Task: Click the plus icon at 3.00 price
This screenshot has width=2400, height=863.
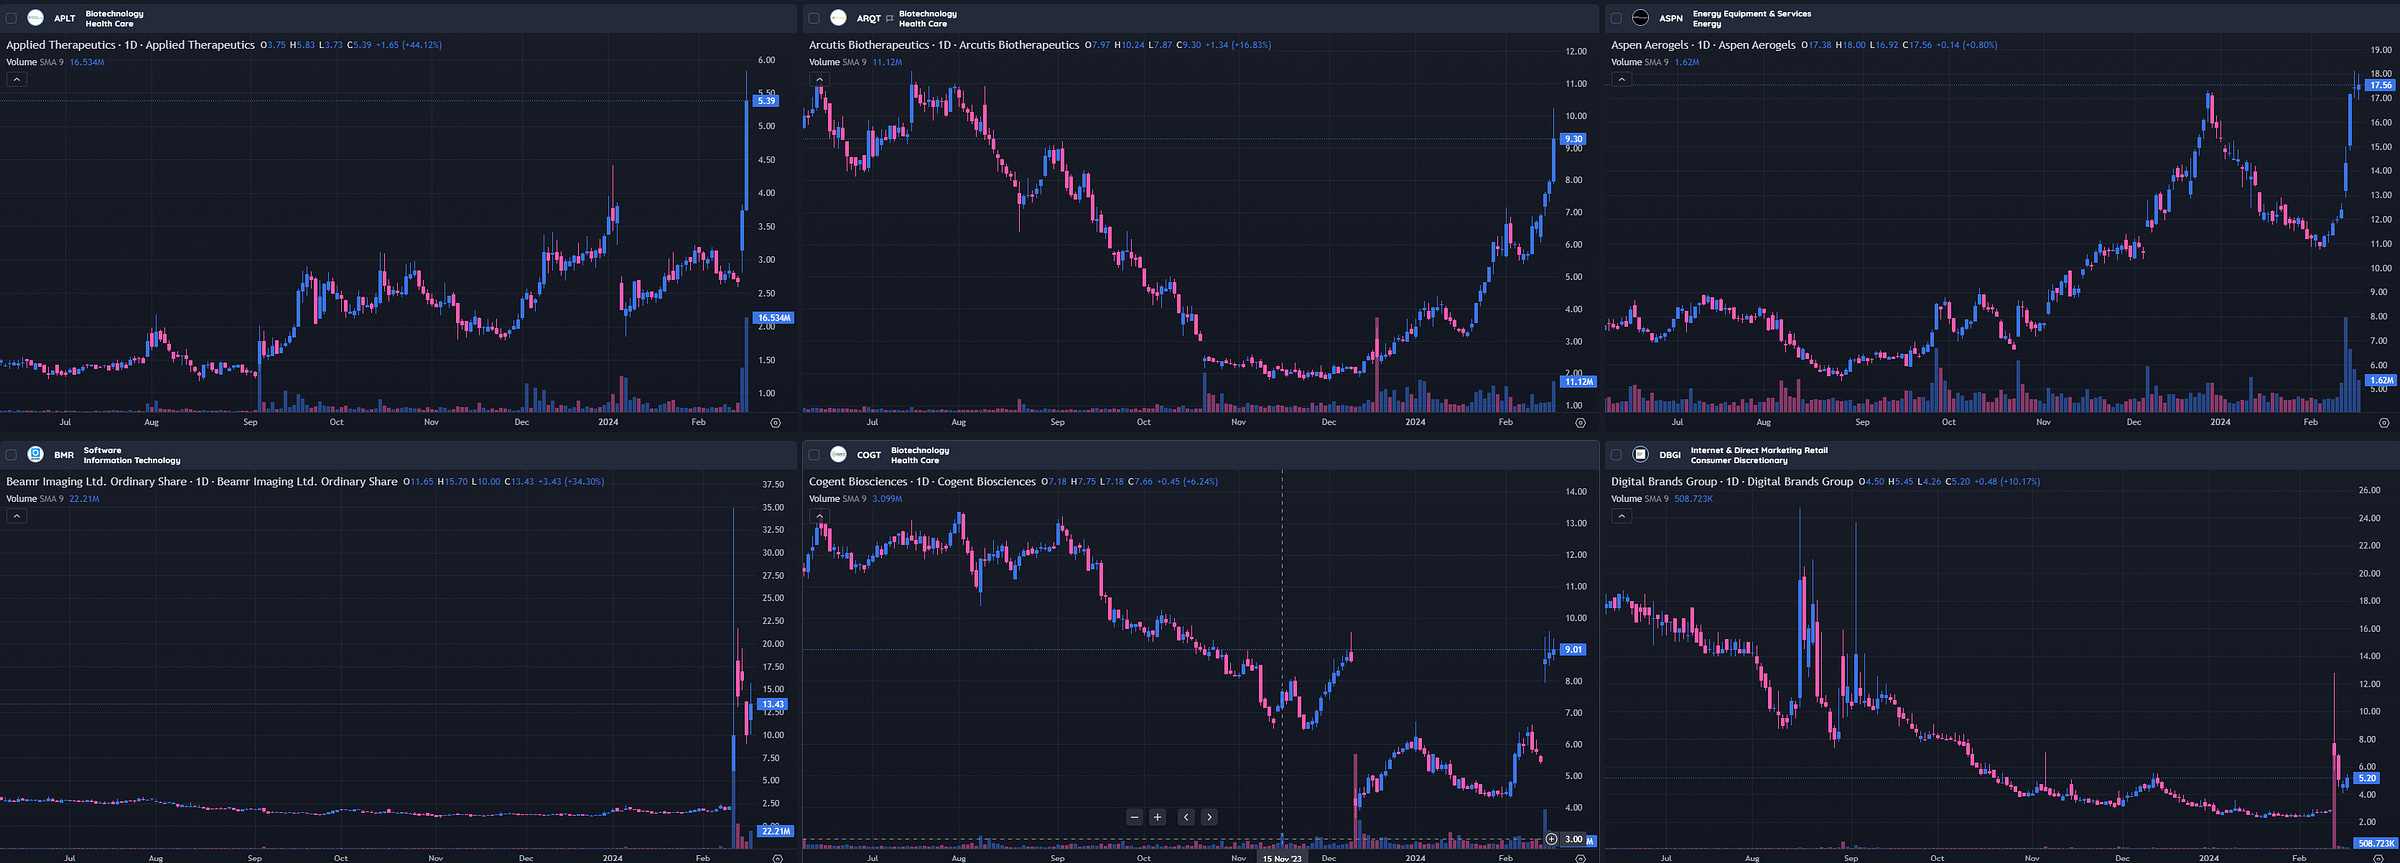Action: pyautogui.click(x=1551, y=839)
